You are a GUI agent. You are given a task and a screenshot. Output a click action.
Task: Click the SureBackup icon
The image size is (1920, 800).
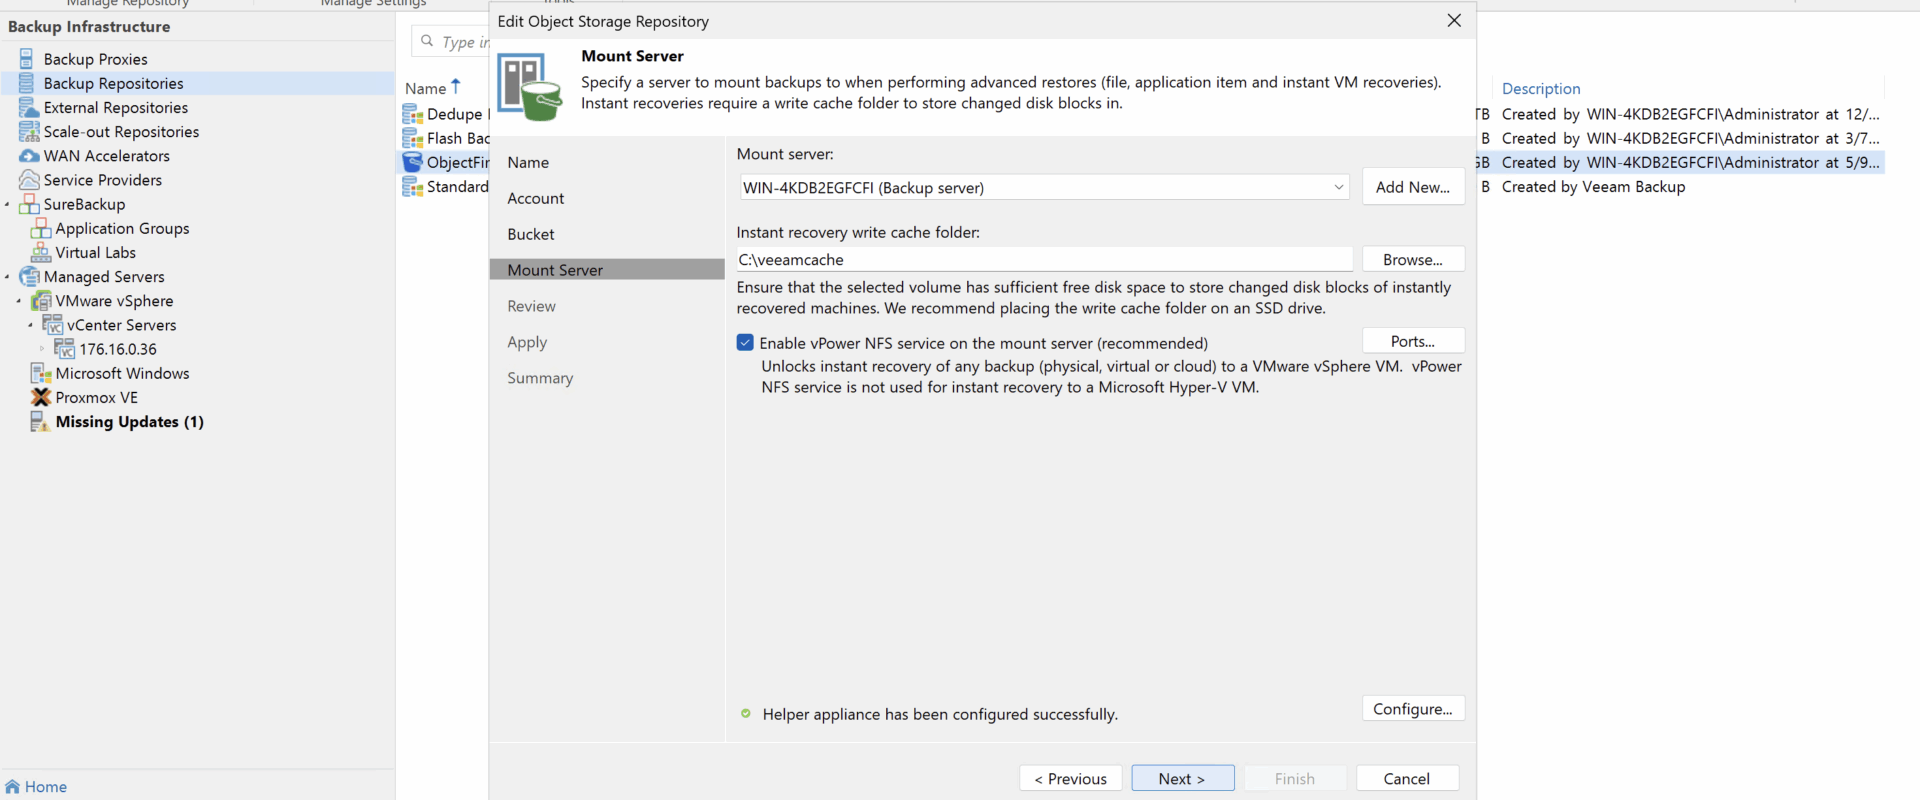coord(29,204)
